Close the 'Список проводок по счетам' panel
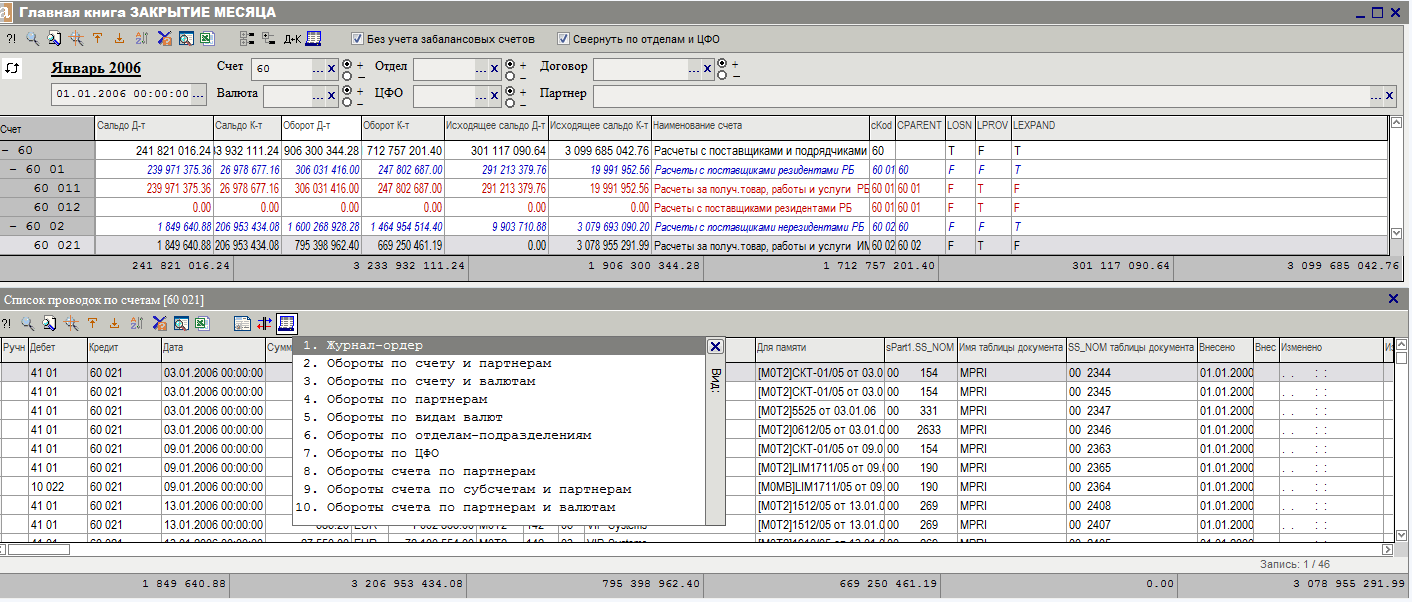Viewport: 1412px width, 602px height. click(1393, 298)
